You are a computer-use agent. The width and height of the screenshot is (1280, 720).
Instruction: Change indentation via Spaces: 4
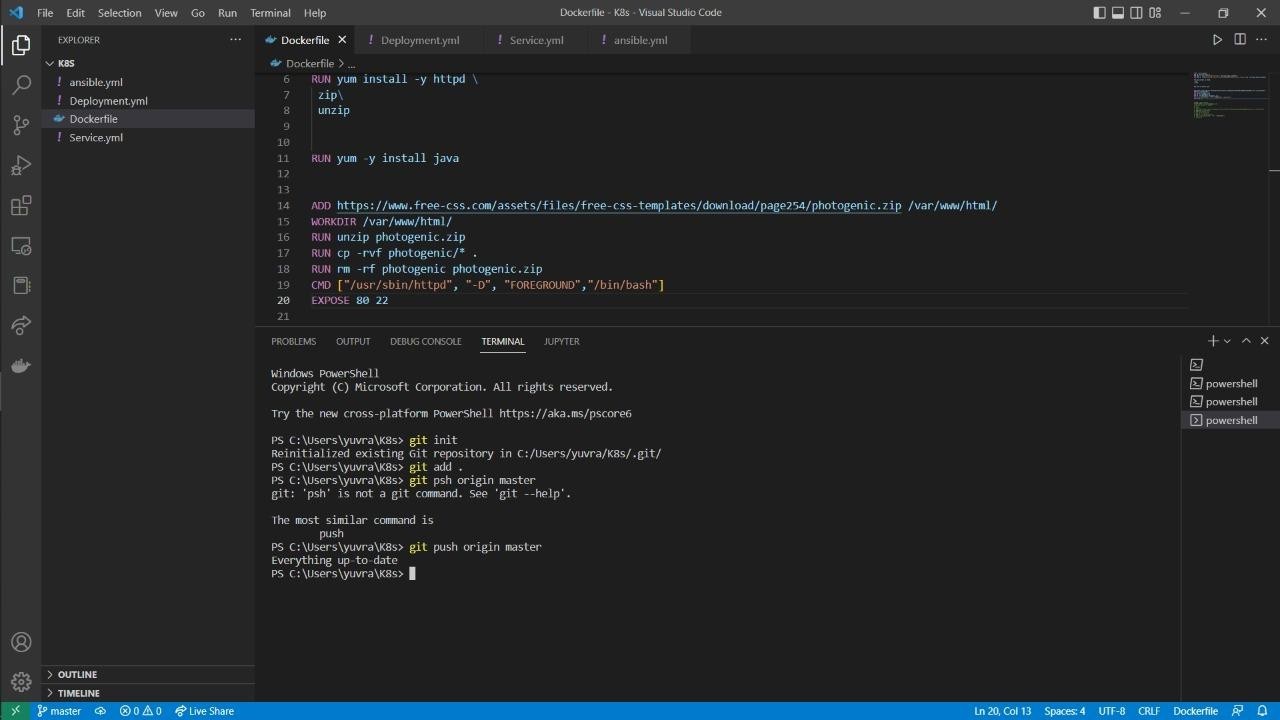click(1064, 711)
